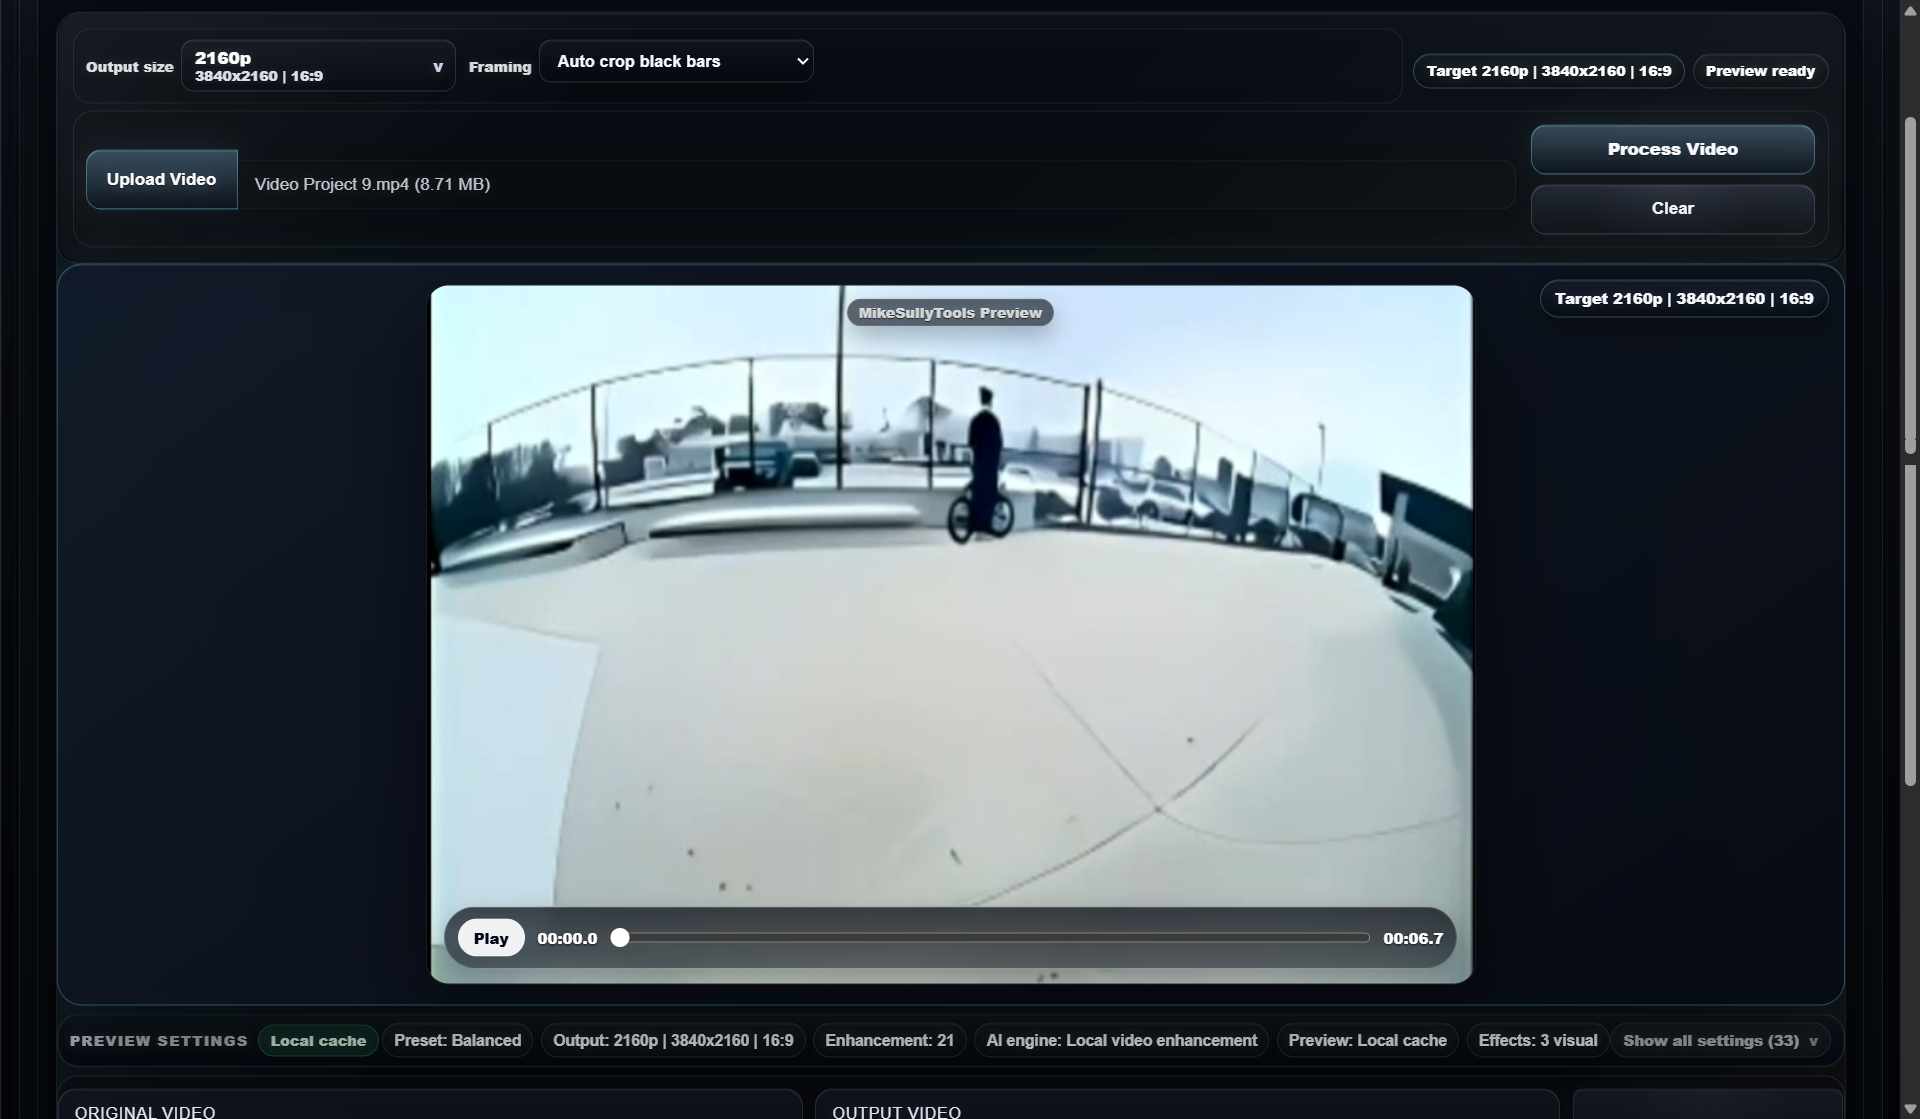This screenshot has width=1920, height=1119.
Task: Click the 00:06.7 duration label
Action: click(x=1412, y=938)
